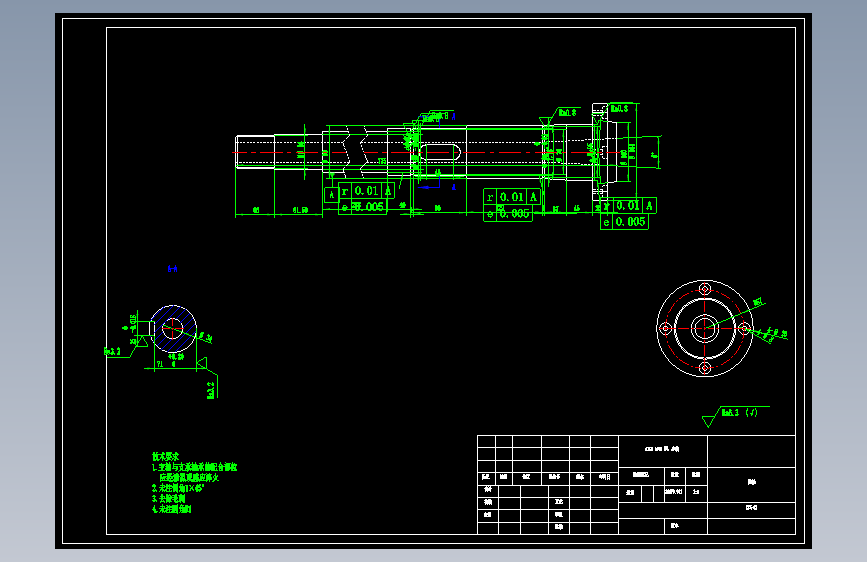
Task: Click the blue 'A-A' section label
Action: point(172,269)
